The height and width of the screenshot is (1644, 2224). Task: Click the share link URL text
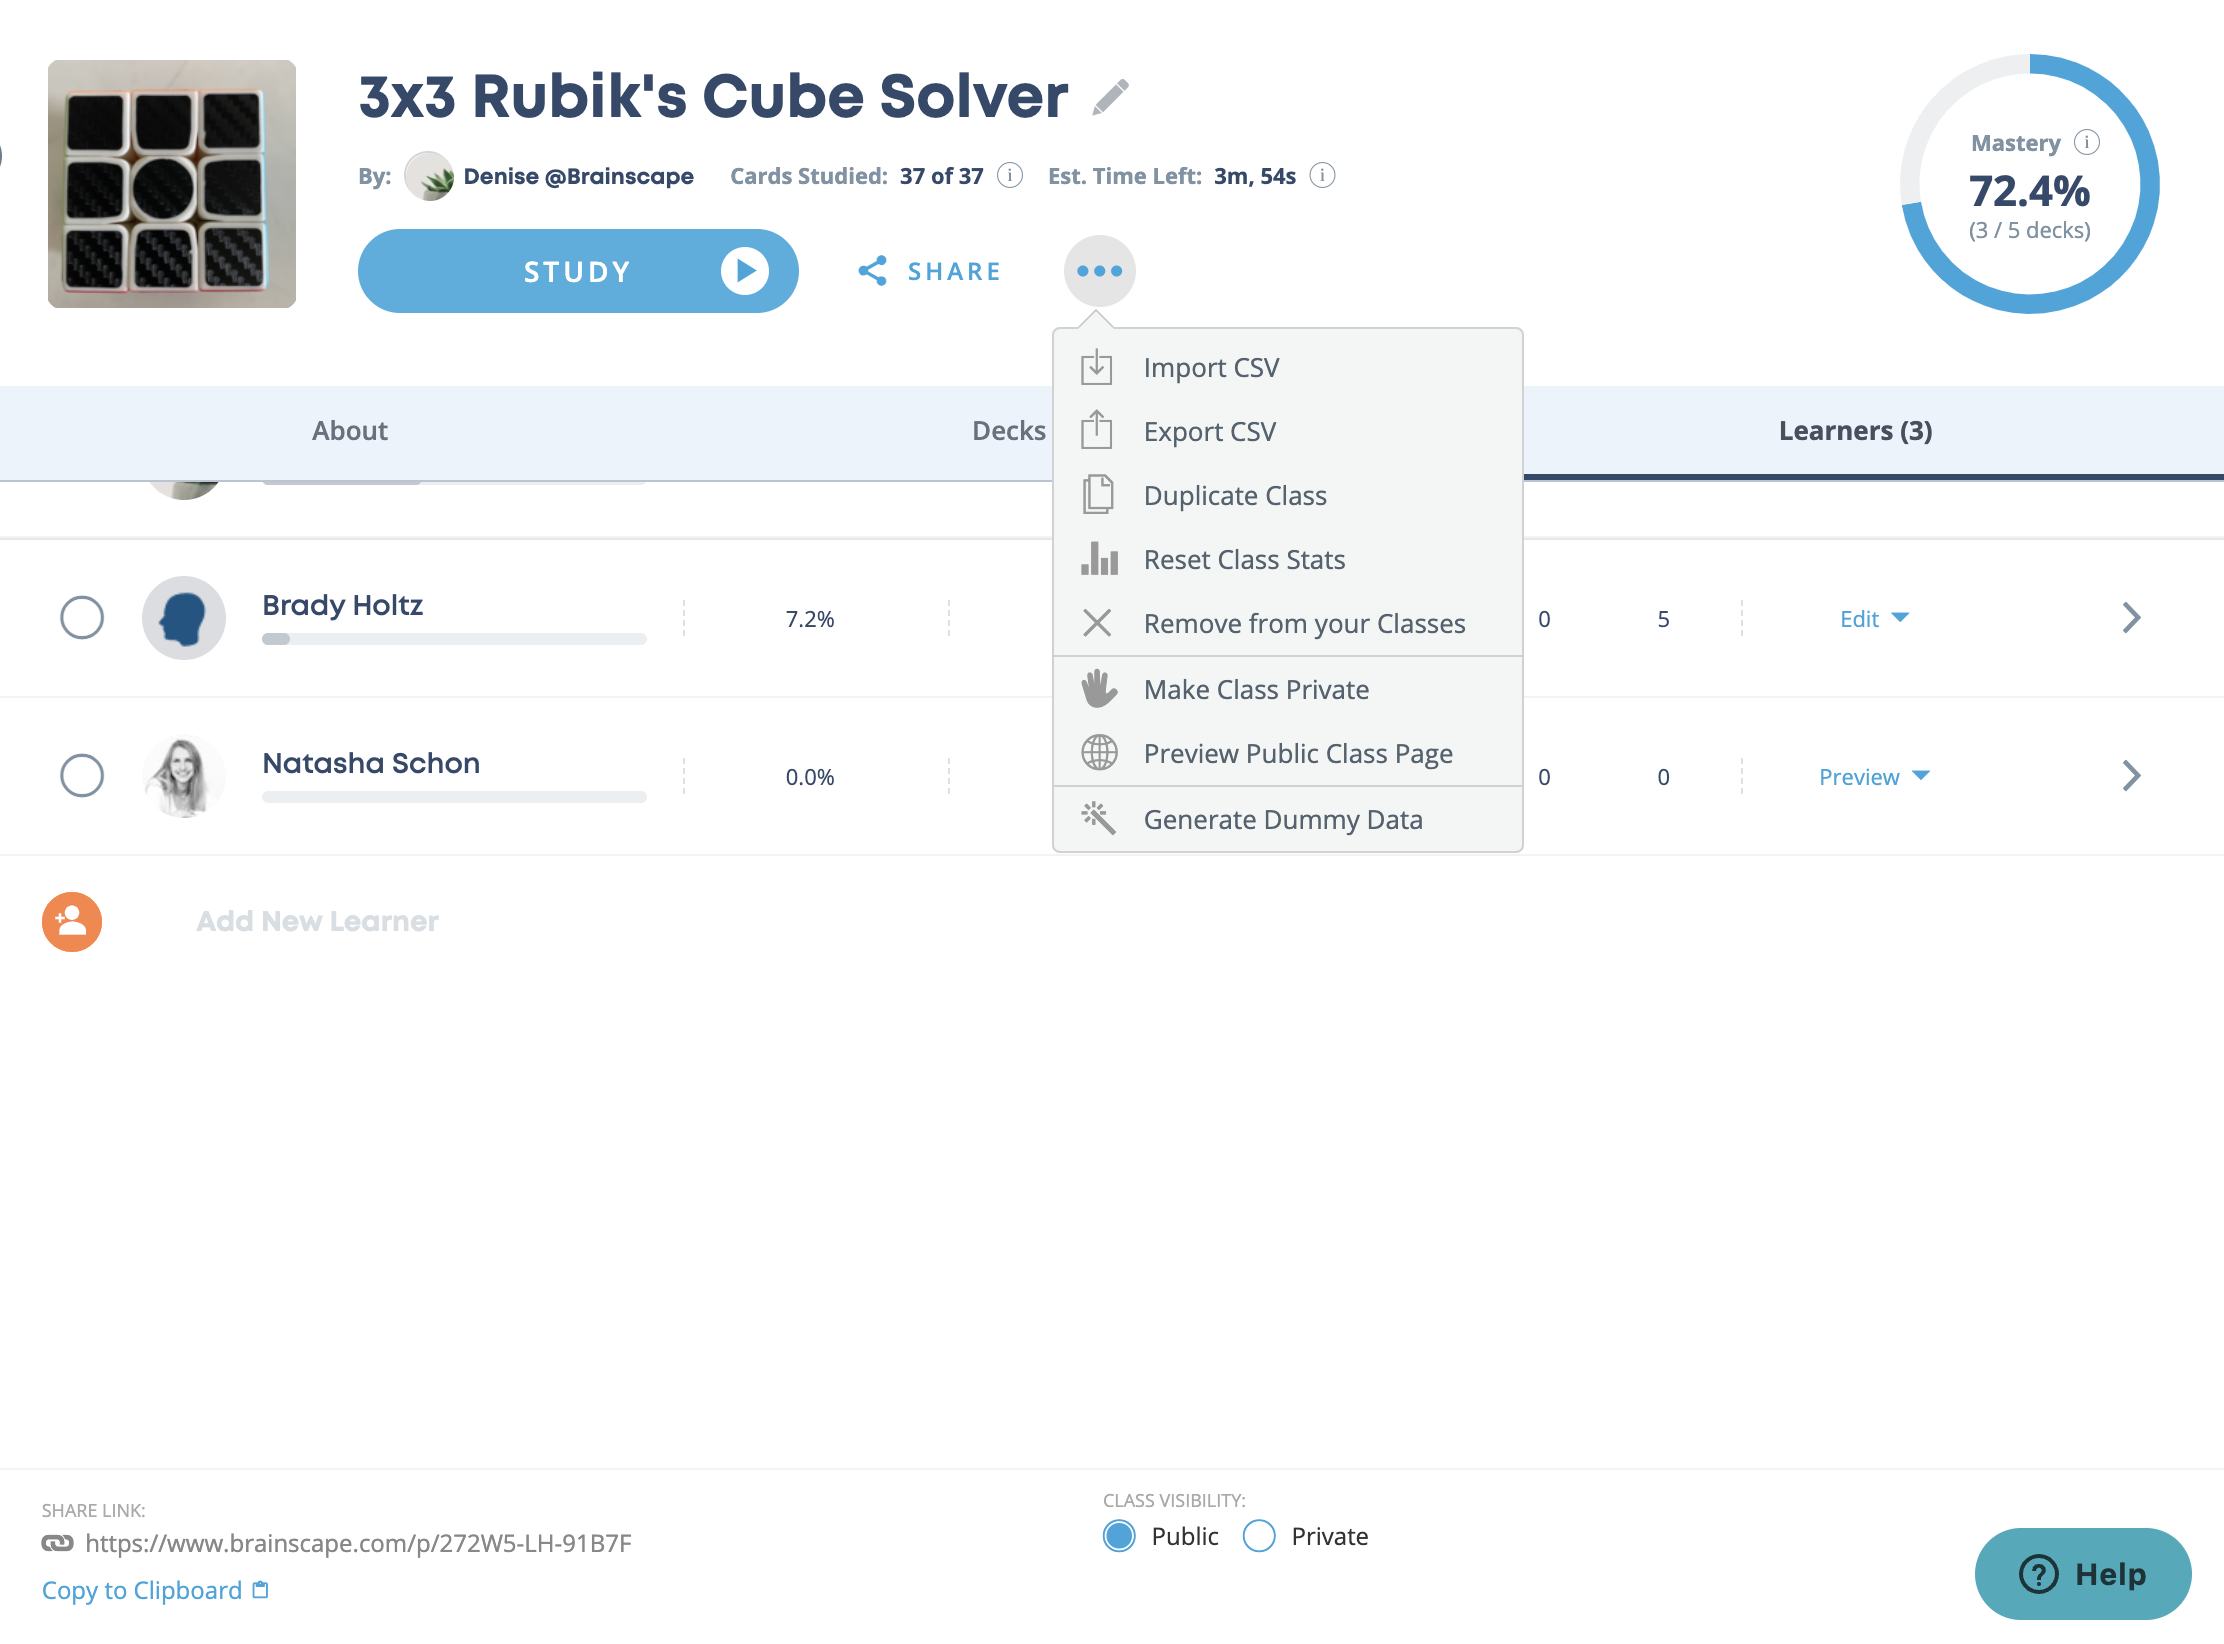(x=358, y=1543)
